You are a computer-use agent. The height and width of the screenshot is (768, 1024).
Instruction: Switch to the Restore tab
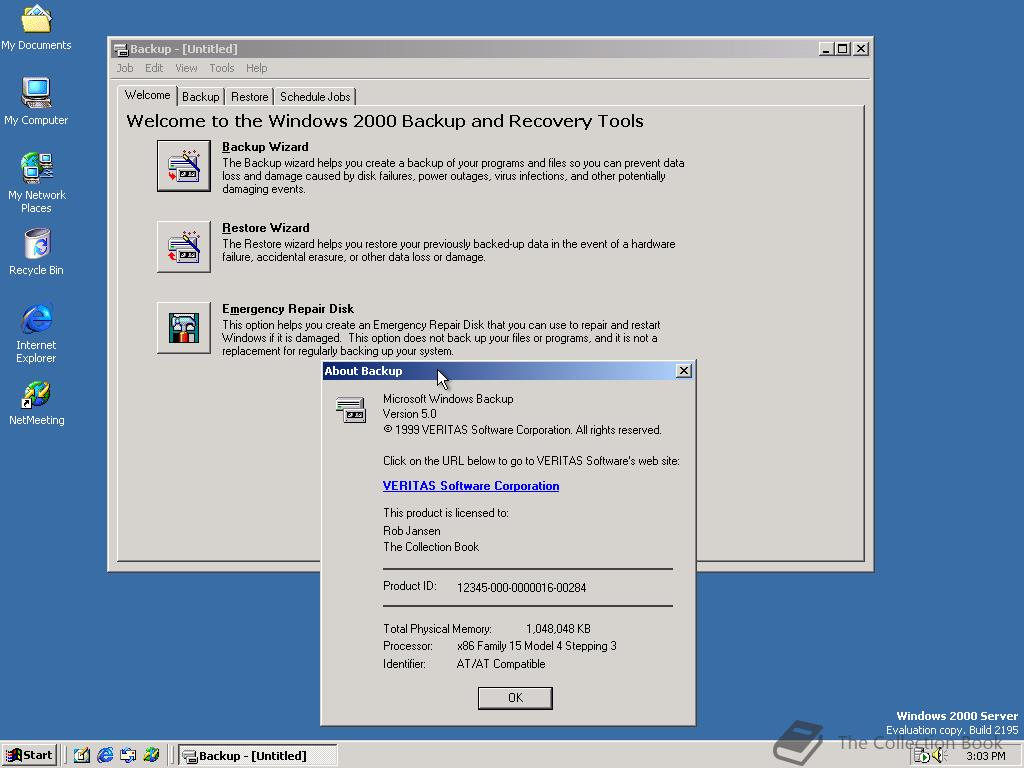click(x=249, y=97)
